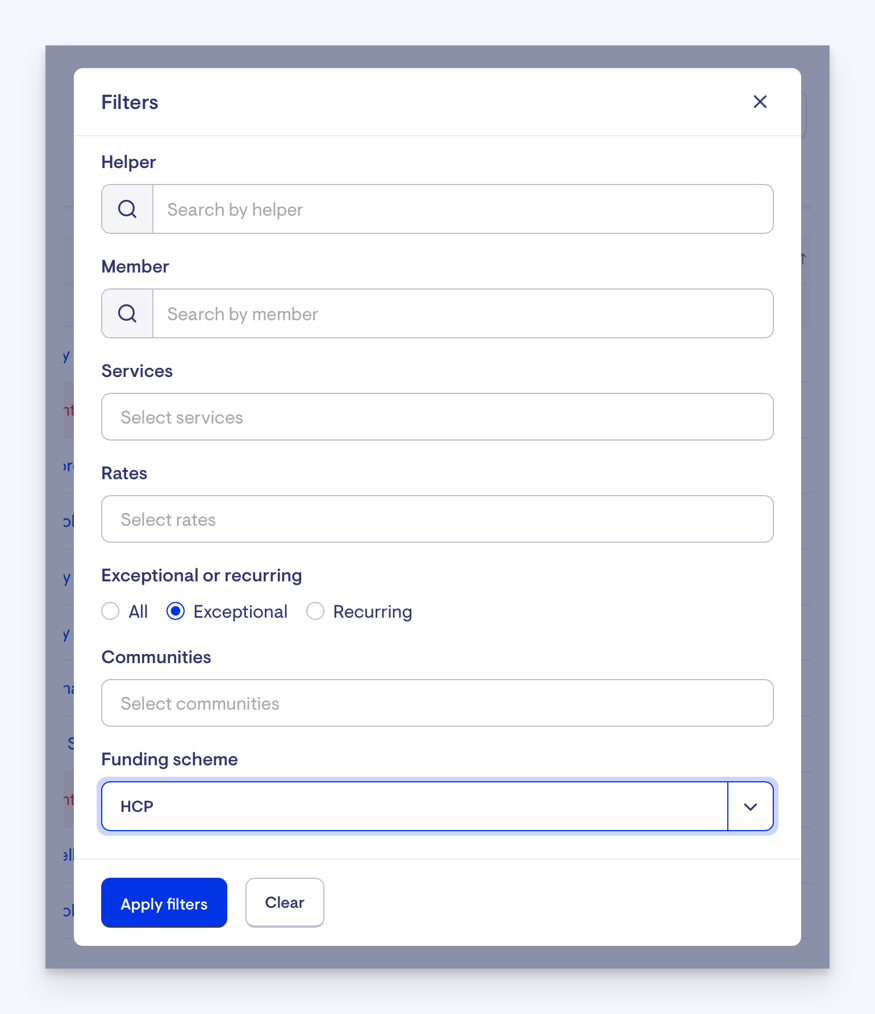Click the Filters dialog title
This screenshot has height=1014, width=875.
click(130, 102)
